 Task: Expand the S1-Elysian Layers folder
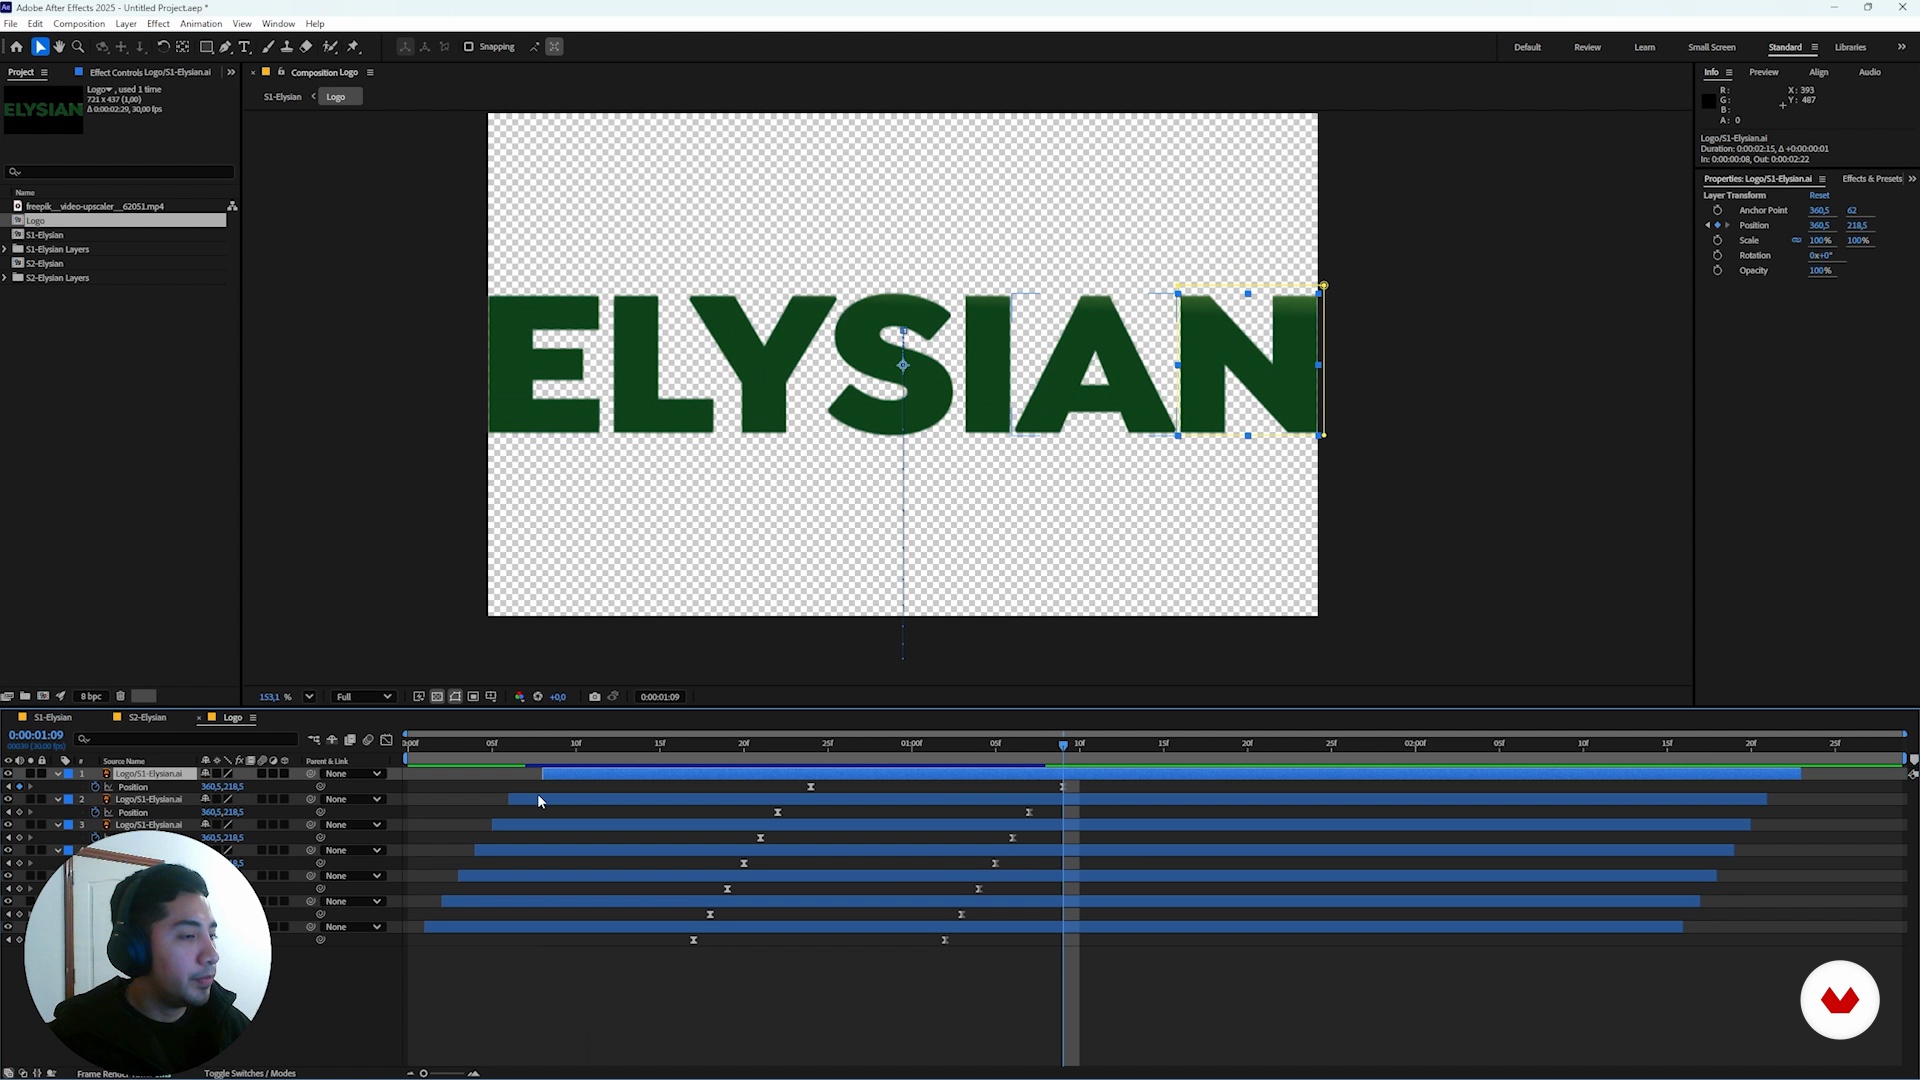(x=5, y=249)
